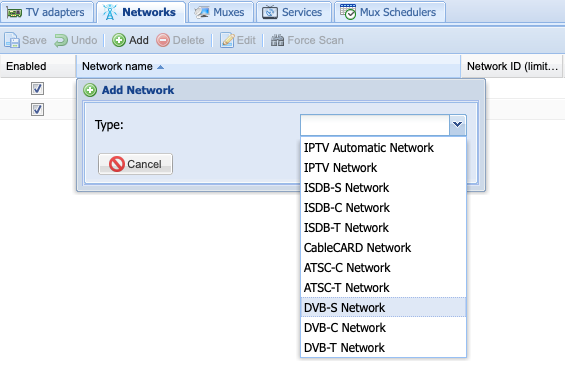
Task: Toggle the first row Enabled checkbox
Action: click(x=37, y=88)
